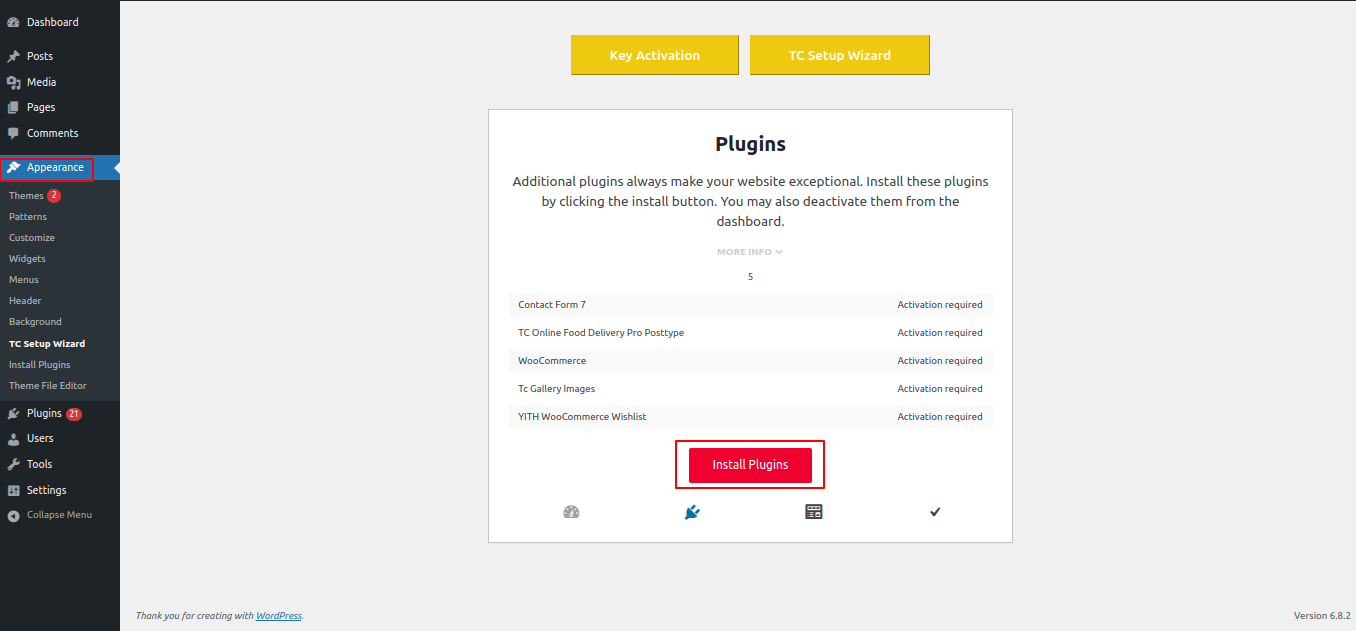
Task: Click the Comments speech bubble icon
Action: [x=13, y=133]
